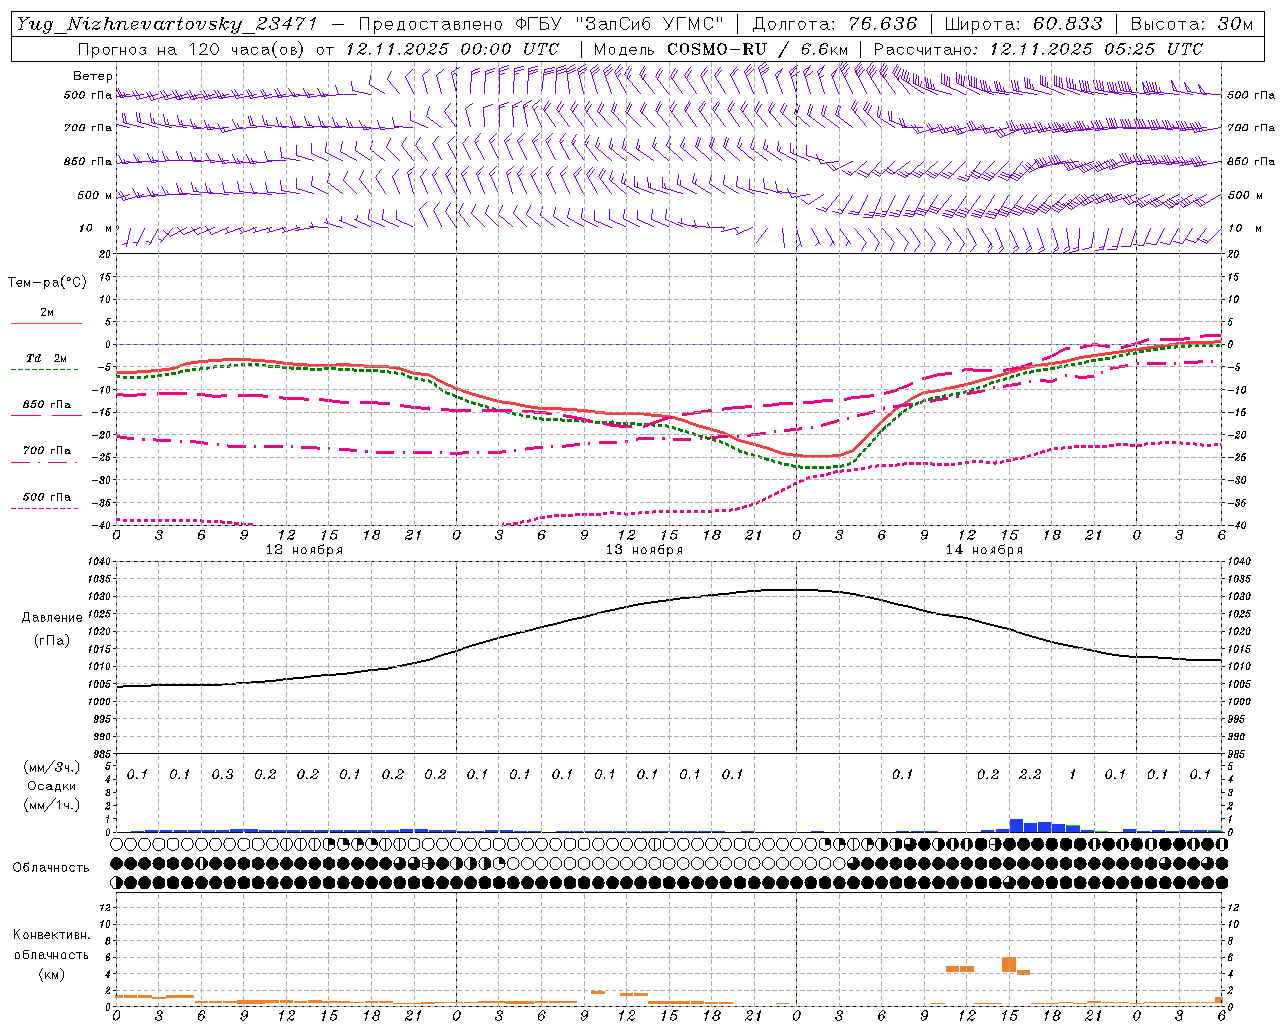
Task: Select the latitude value "Широта: 60.833"
Action: coord(1023,24)
